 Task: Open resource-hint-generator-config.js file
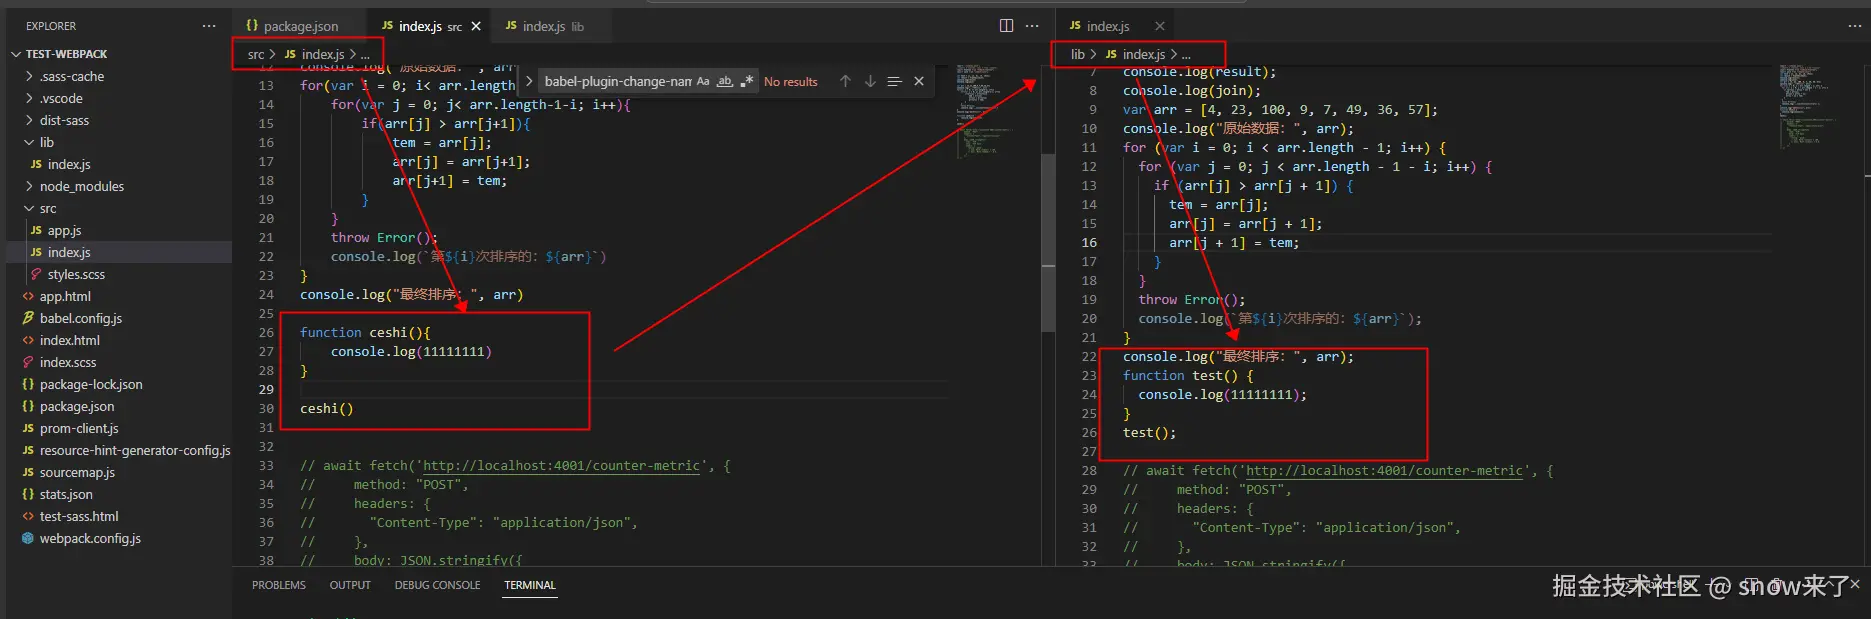(135, 450)
